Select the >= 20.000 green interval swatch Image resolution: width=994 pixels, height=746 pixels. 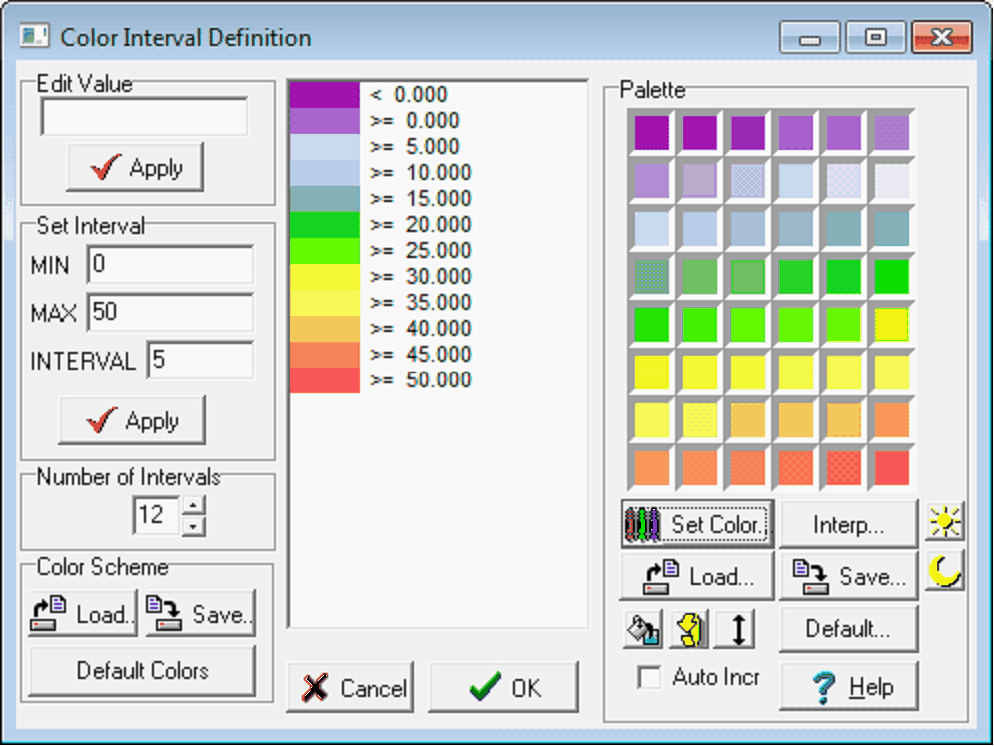pos(324,225)
